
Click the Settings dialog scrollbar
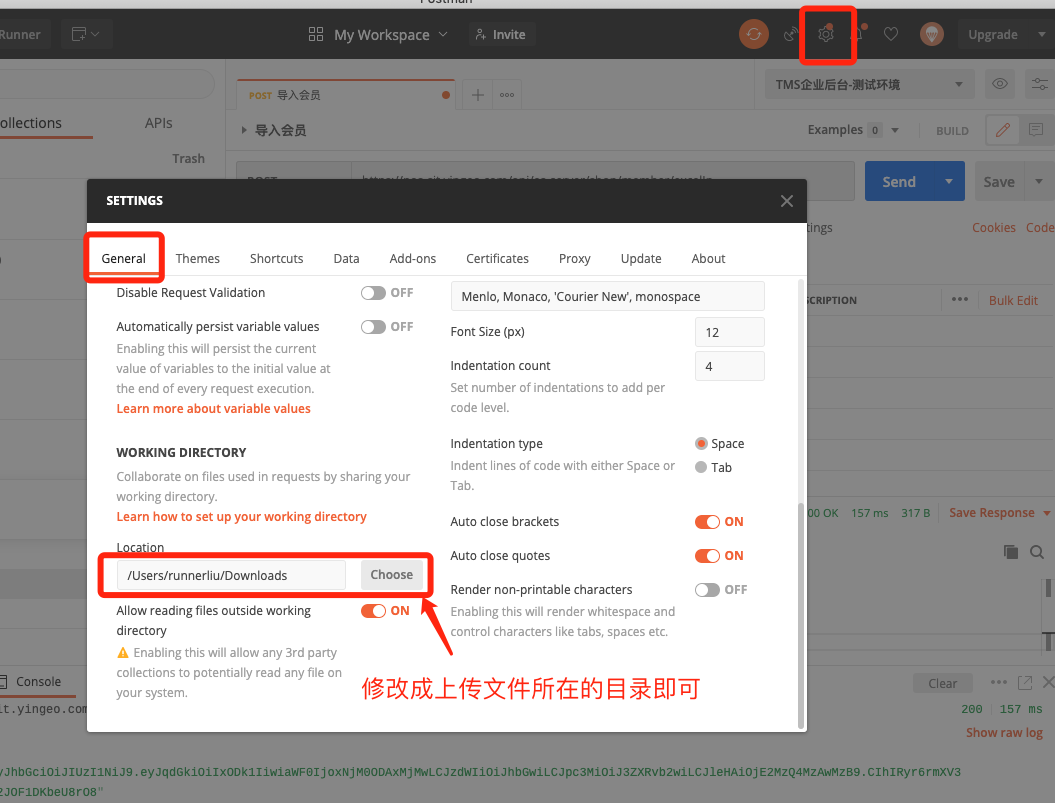coord(801,615)
